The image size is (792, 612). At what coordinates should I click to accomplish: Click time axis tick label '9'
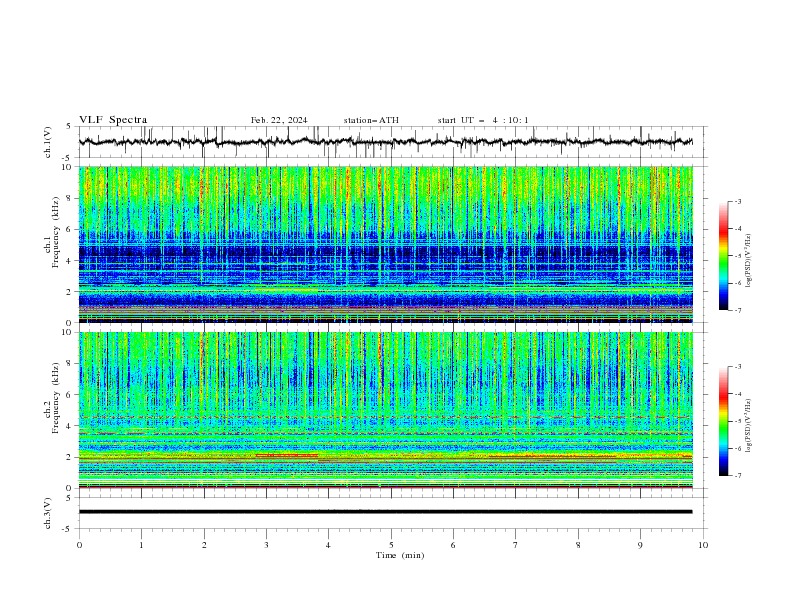coord(640,545)
